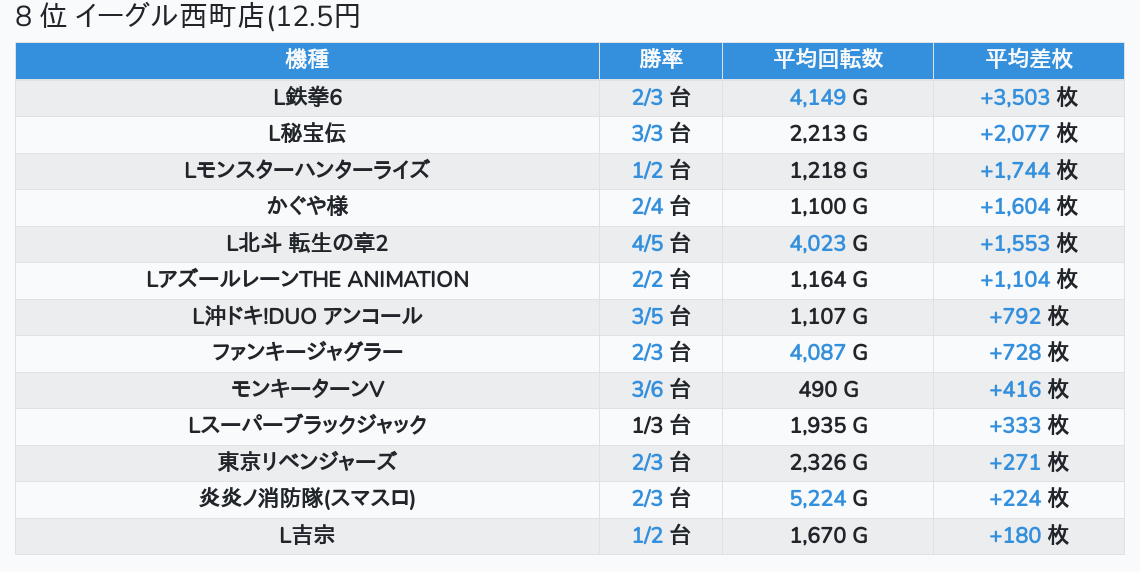Click the ファンキージャグラー machine name

click(x=307, y=352)
